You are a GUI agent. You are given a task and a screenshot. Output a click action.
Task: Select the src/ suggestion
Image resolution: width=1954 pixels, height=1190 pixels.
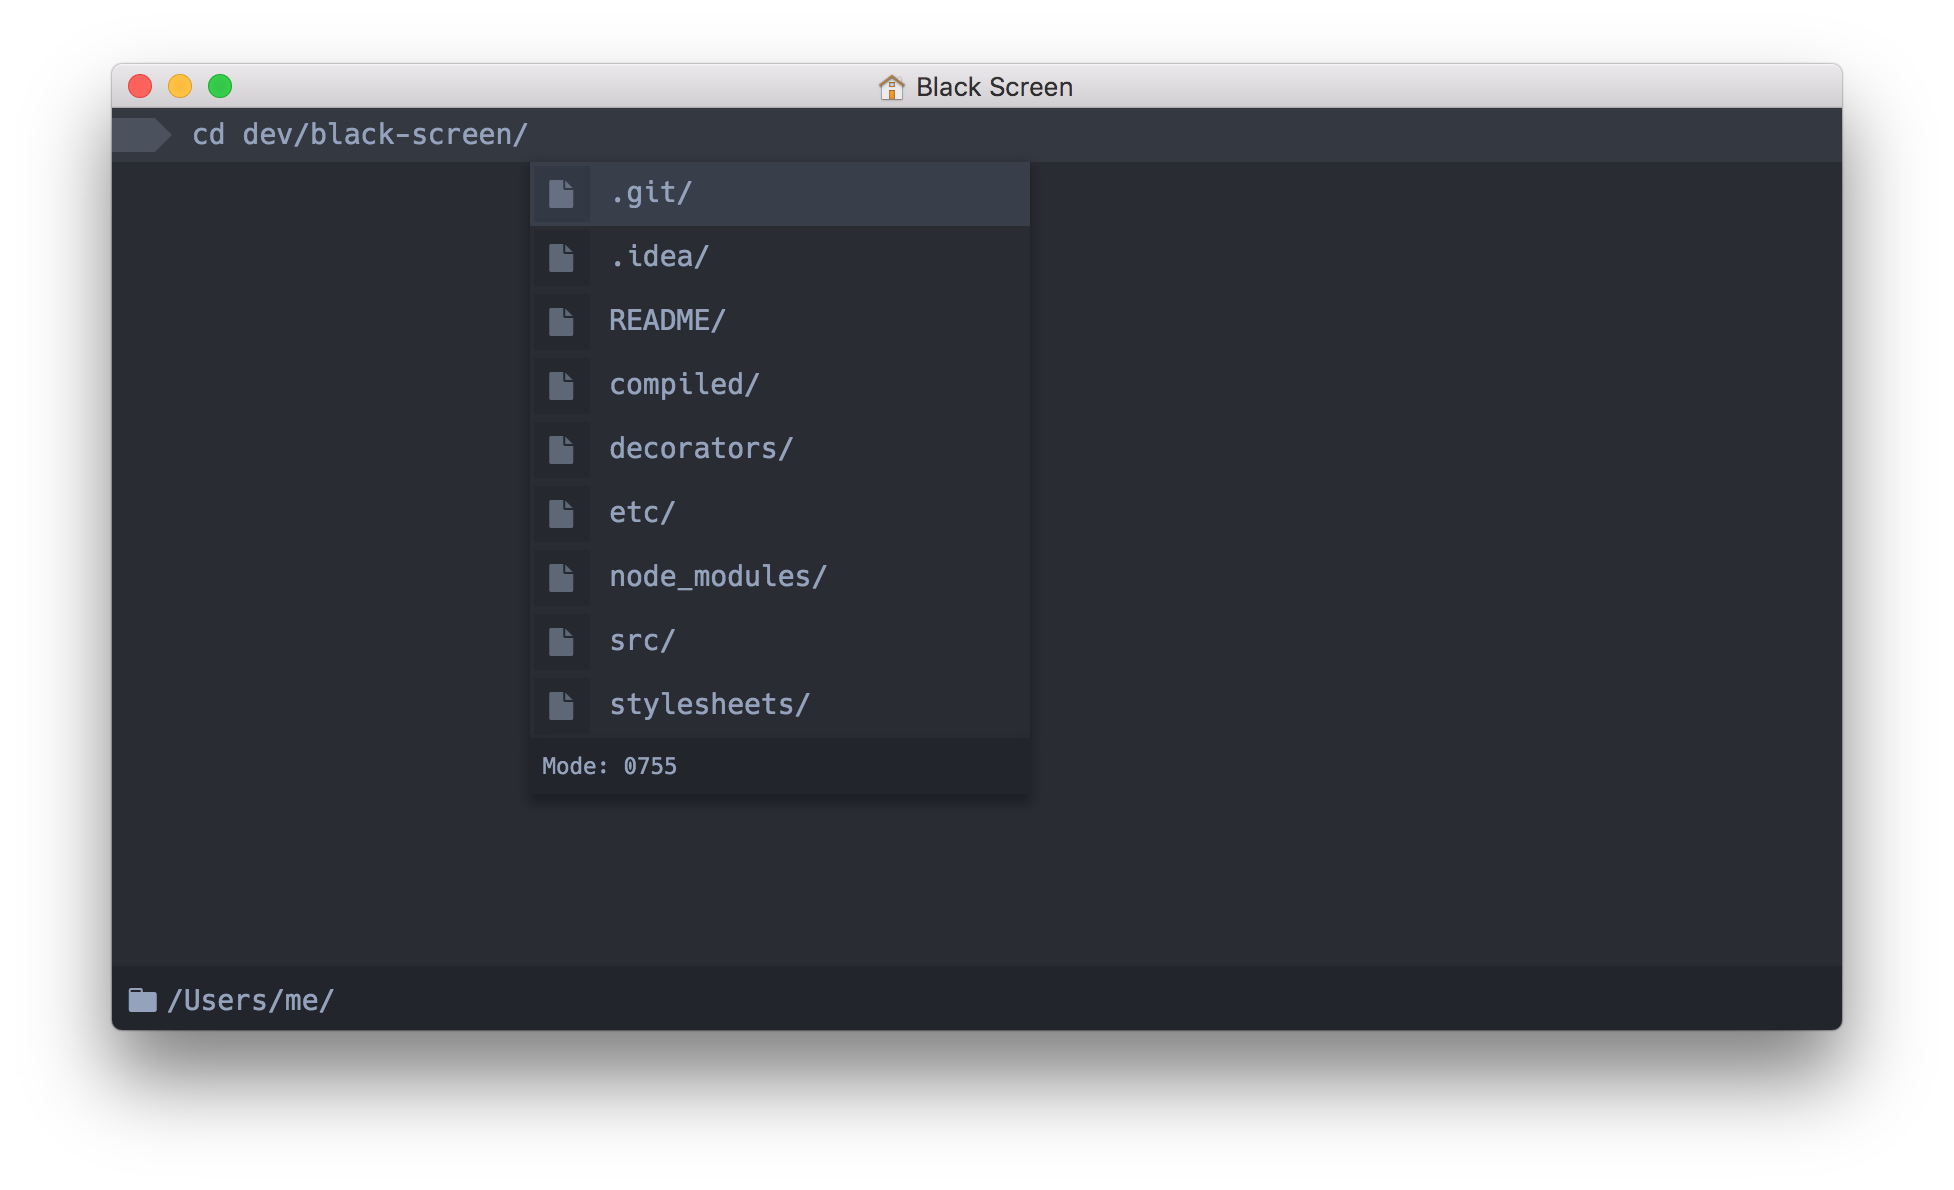(x=642, y=641)
